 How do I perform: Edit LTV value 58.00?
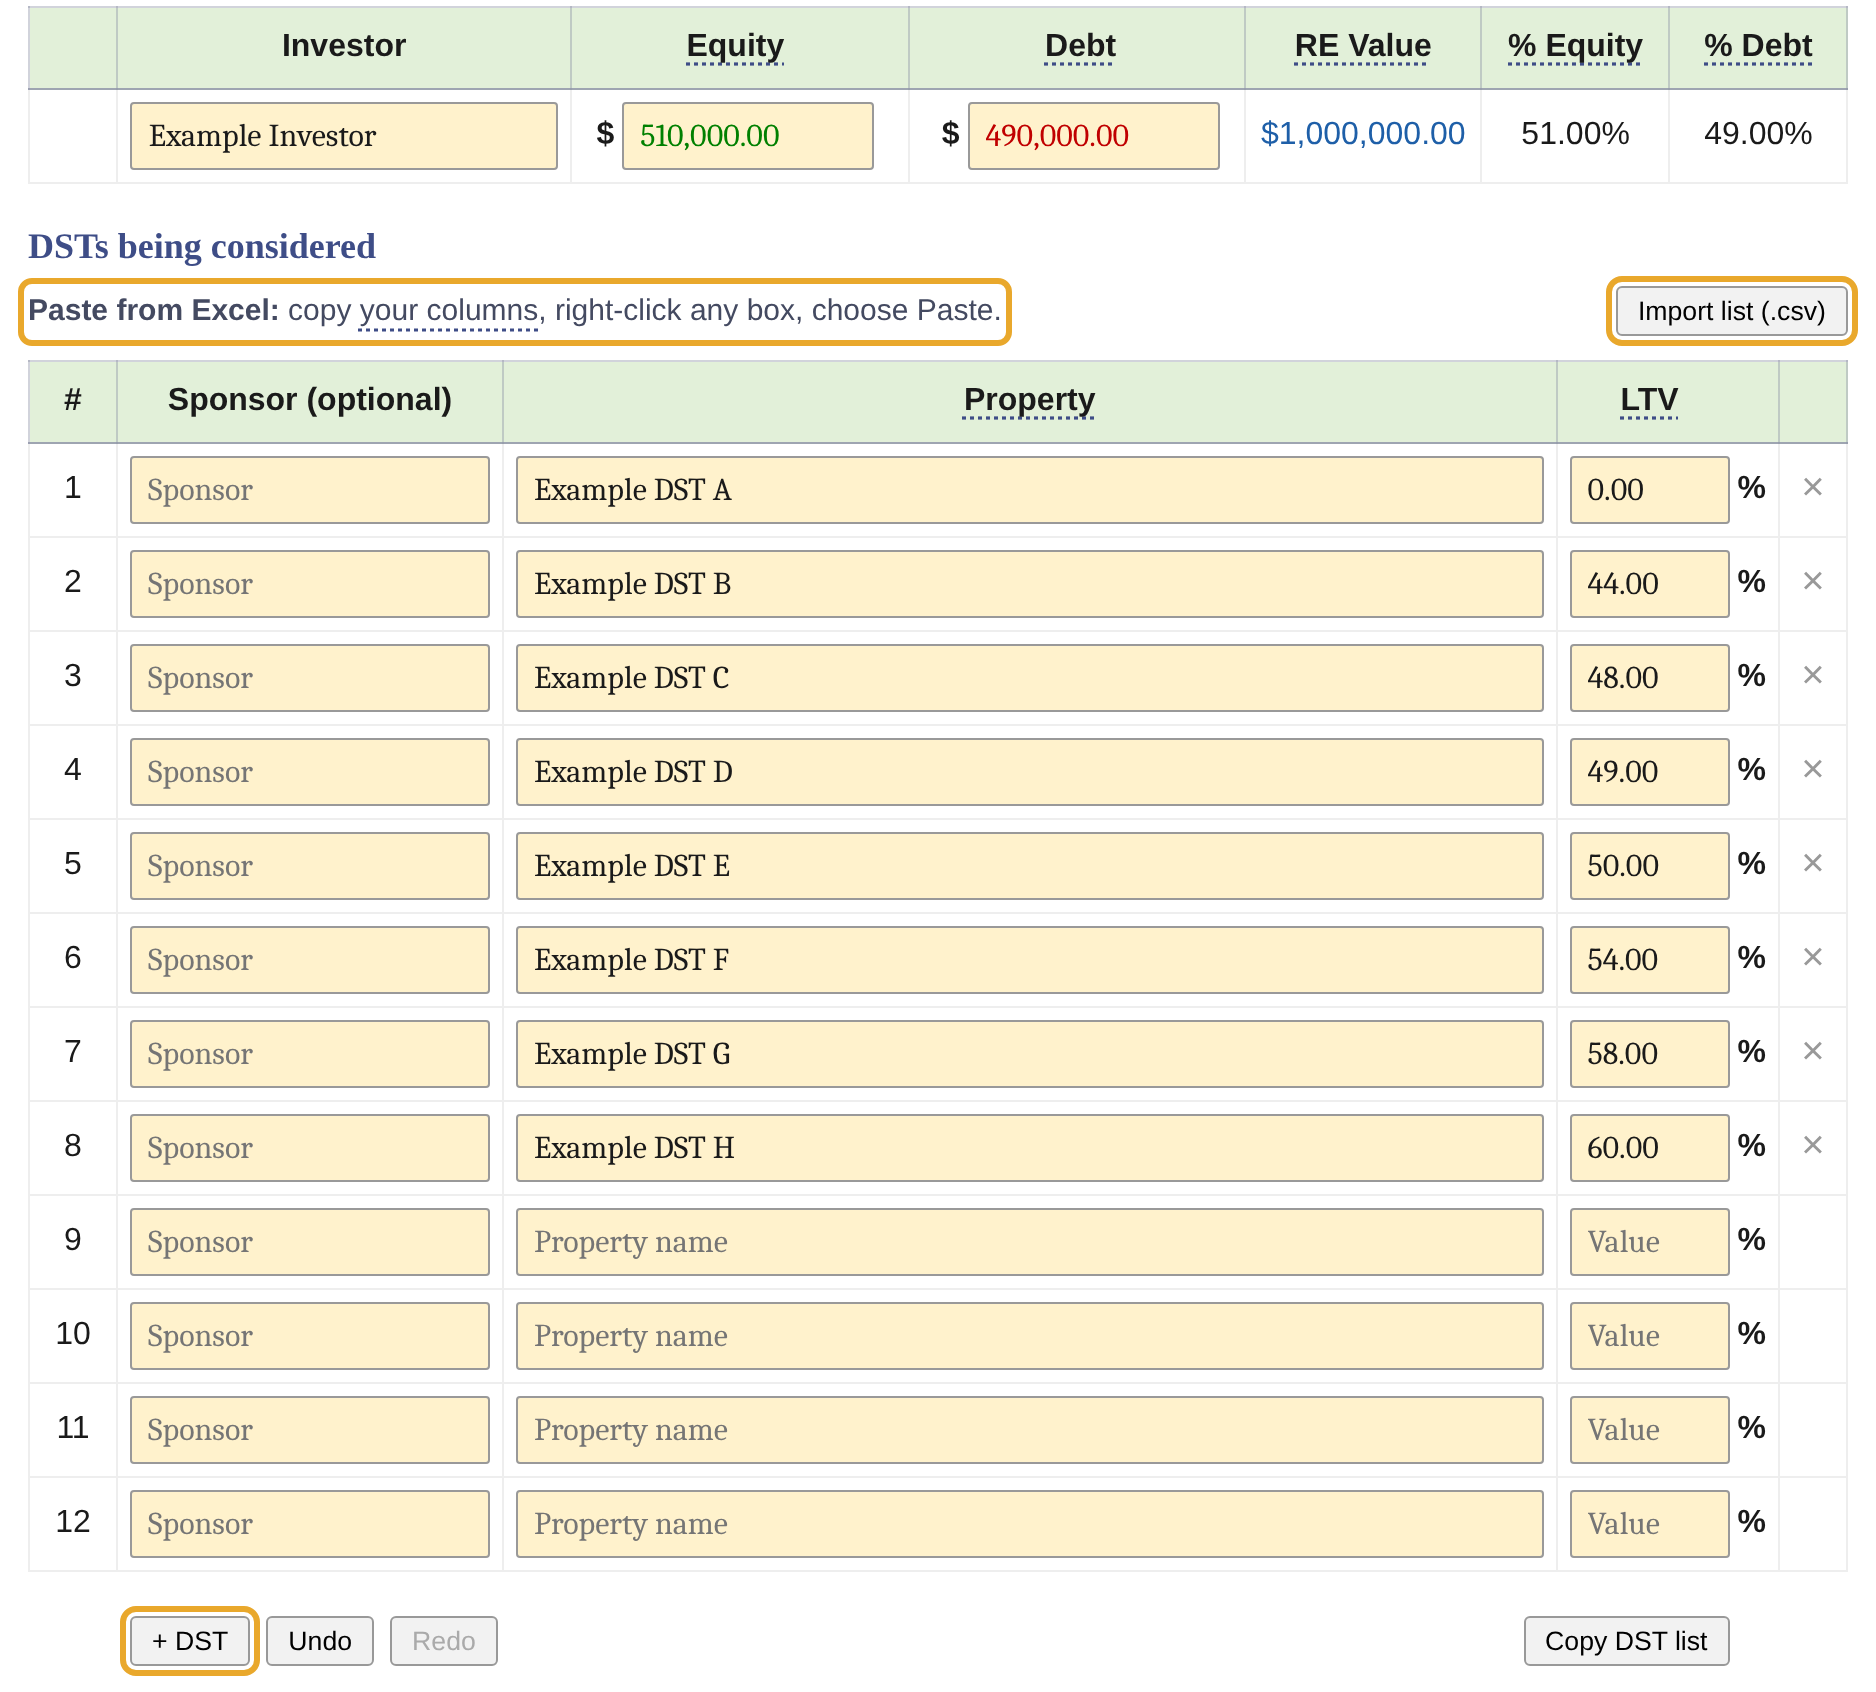1649,1054
